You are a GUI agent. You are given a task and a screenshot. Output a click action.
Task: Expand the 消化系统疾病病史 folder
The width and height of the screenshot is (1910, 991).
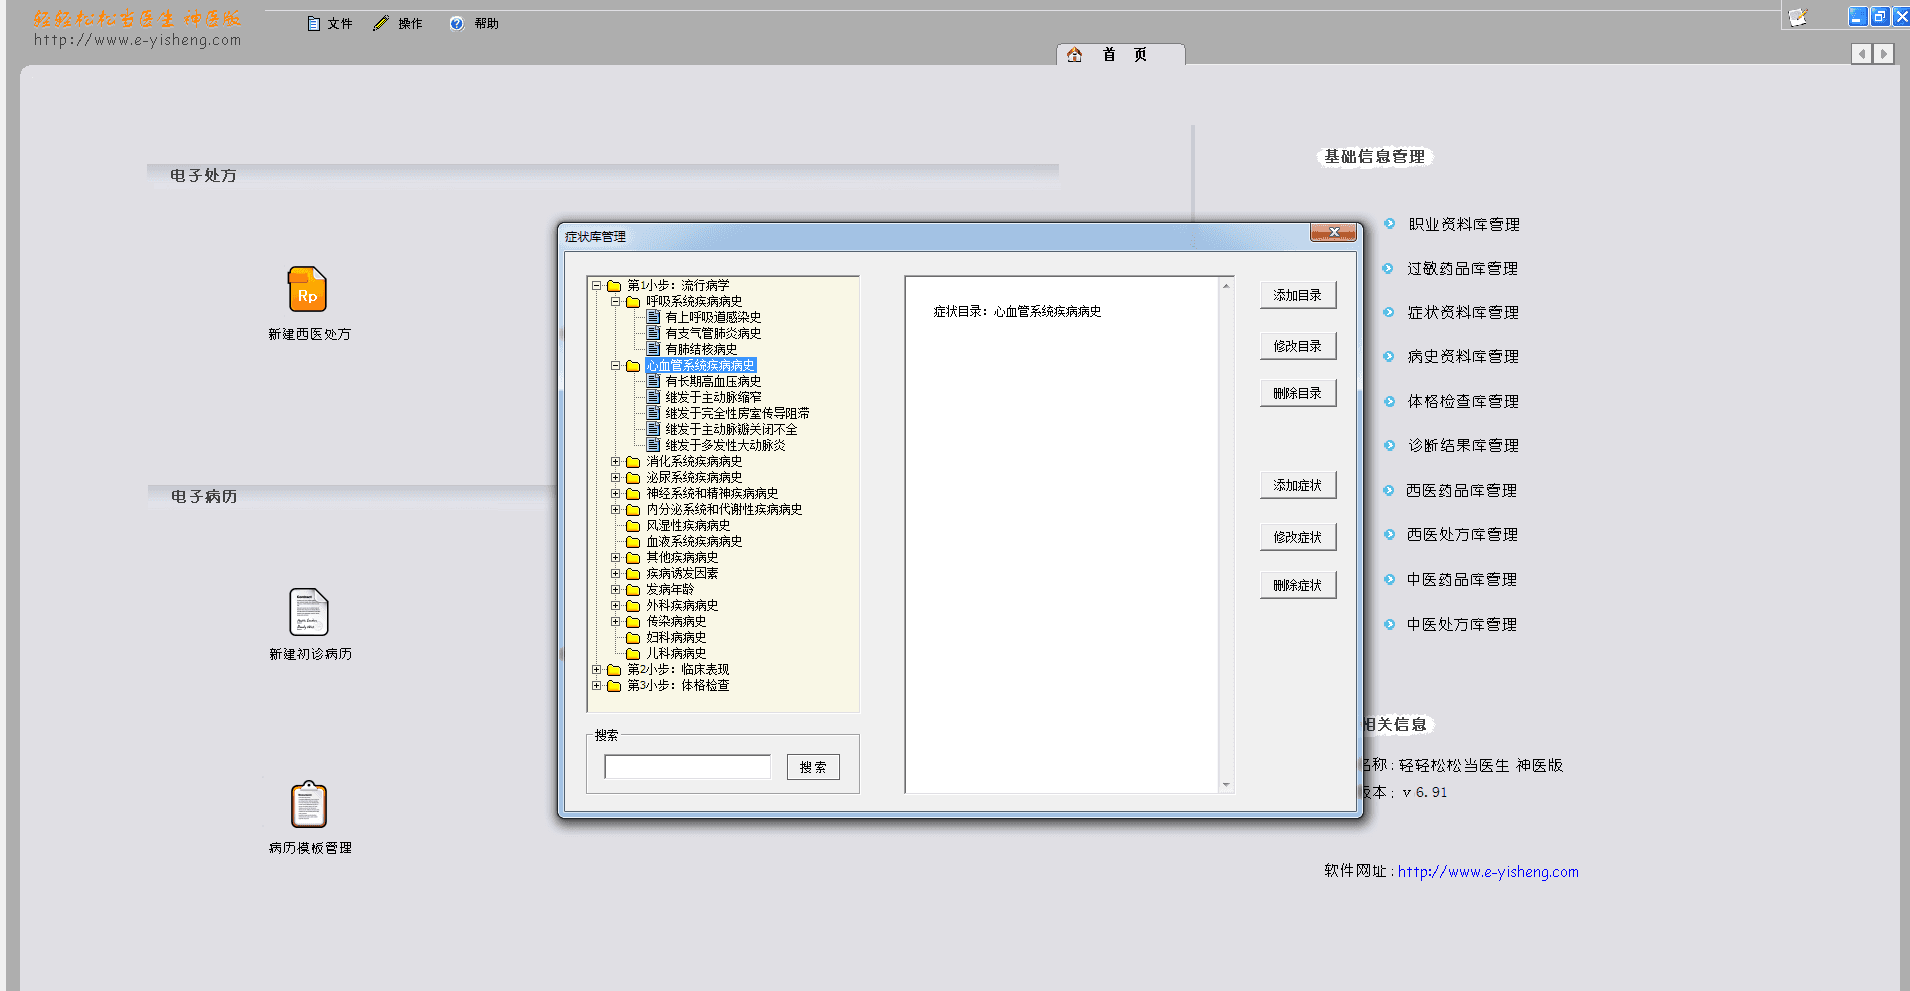[616, 461]
